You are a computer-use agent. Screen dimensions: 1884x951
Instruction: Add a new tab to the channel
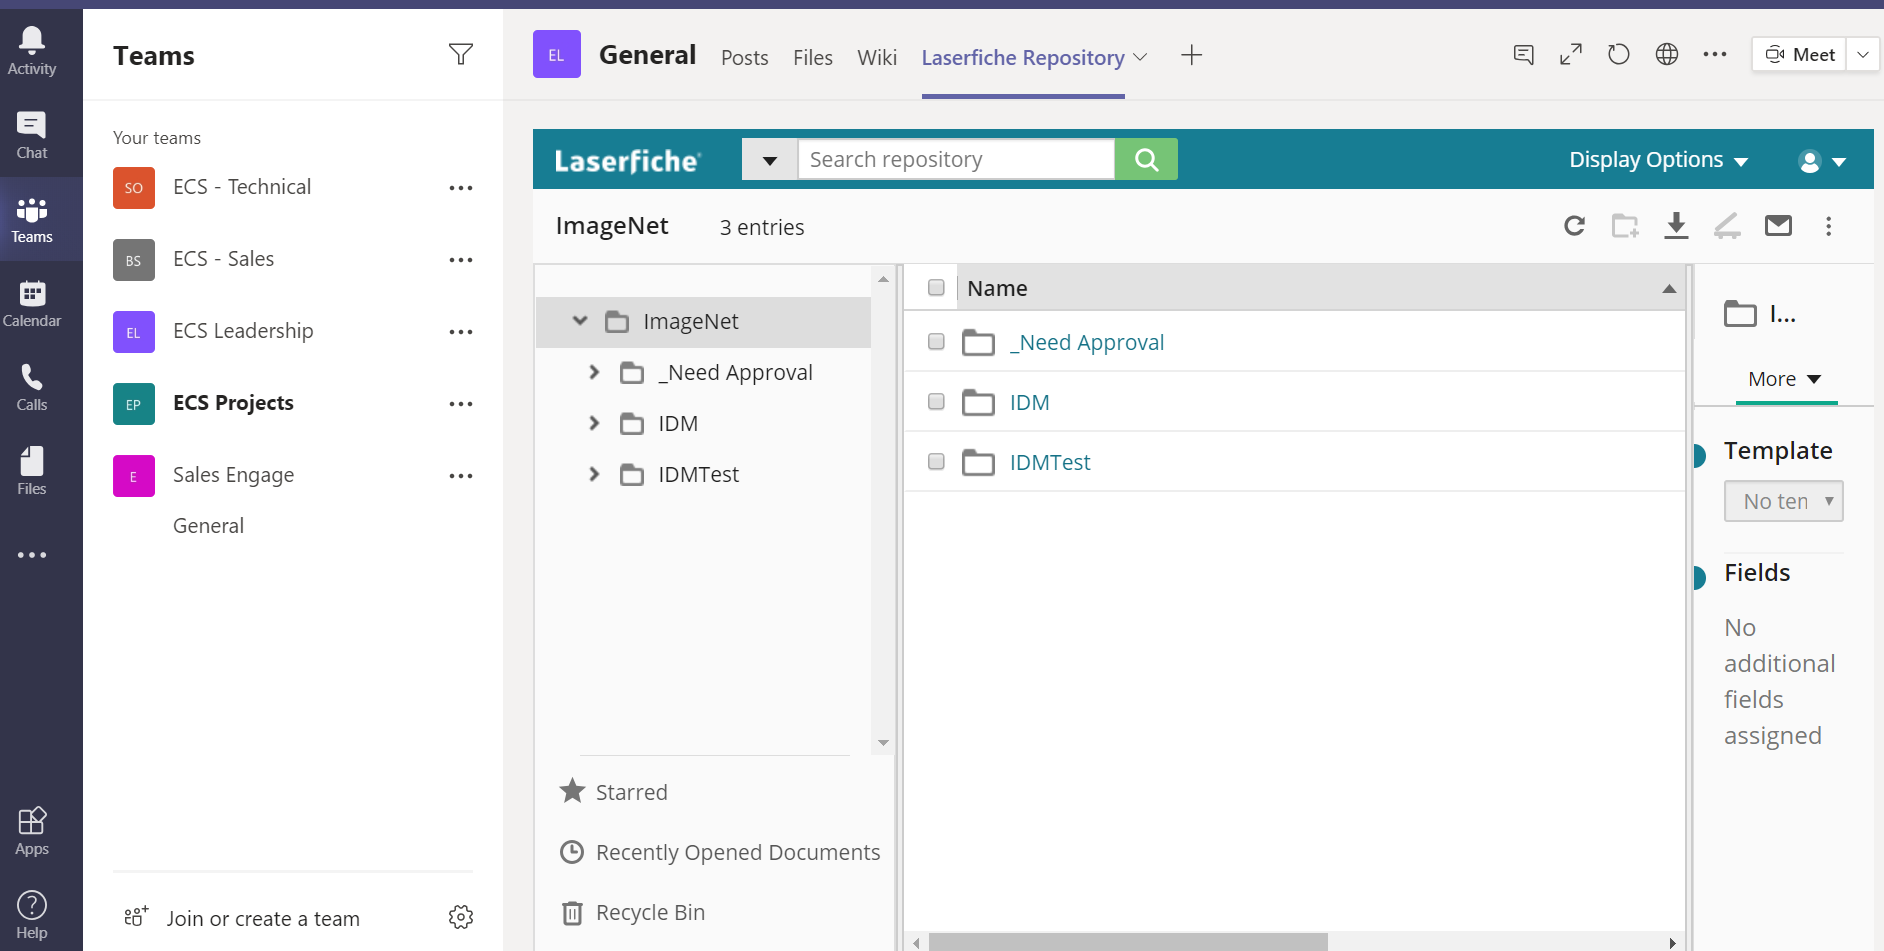tap(1191, 56)
